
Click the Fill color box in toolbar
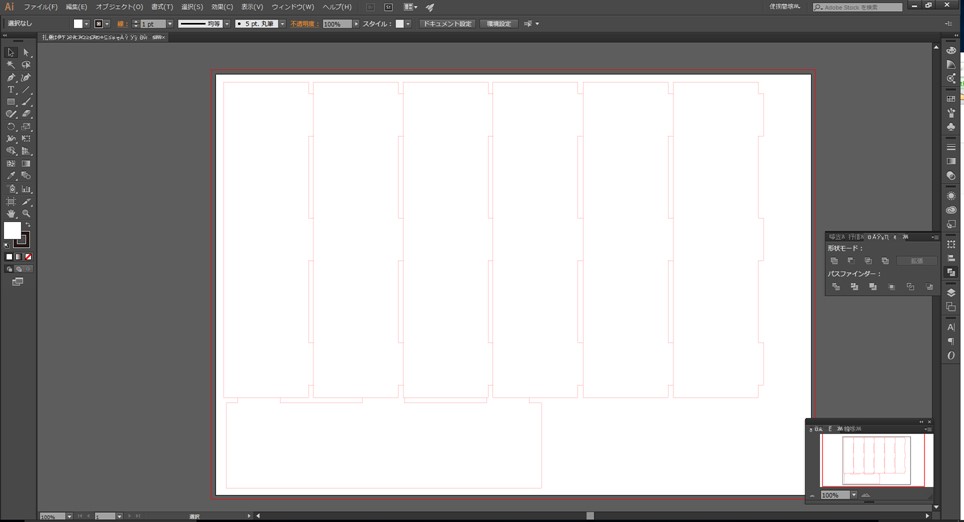12,231
